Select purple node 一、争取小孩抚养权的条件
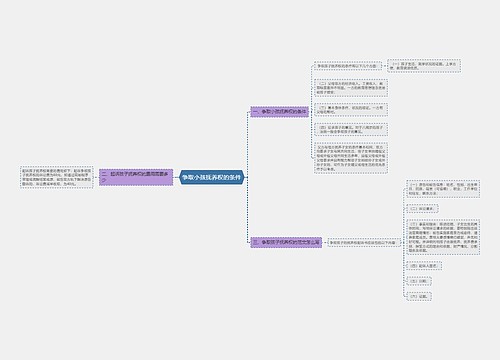Screen dimensions: 500x360 pyautogui.click(x=280, y=112)
